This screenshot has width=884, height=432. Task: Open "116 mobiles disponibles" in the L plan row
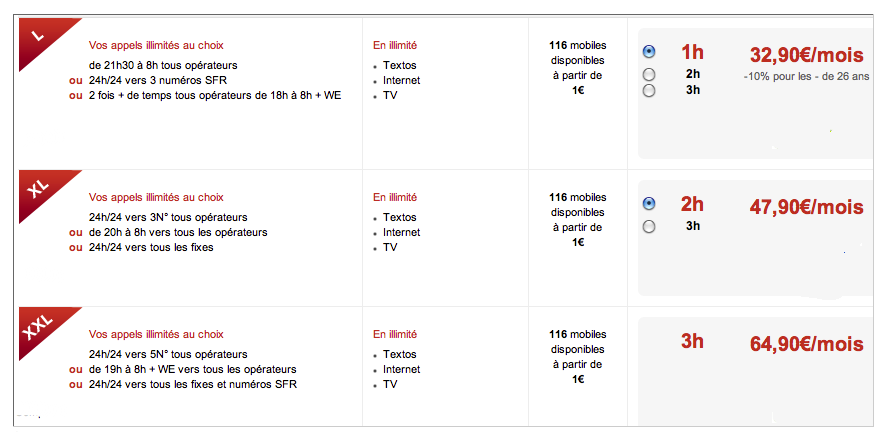coord(578,60)
